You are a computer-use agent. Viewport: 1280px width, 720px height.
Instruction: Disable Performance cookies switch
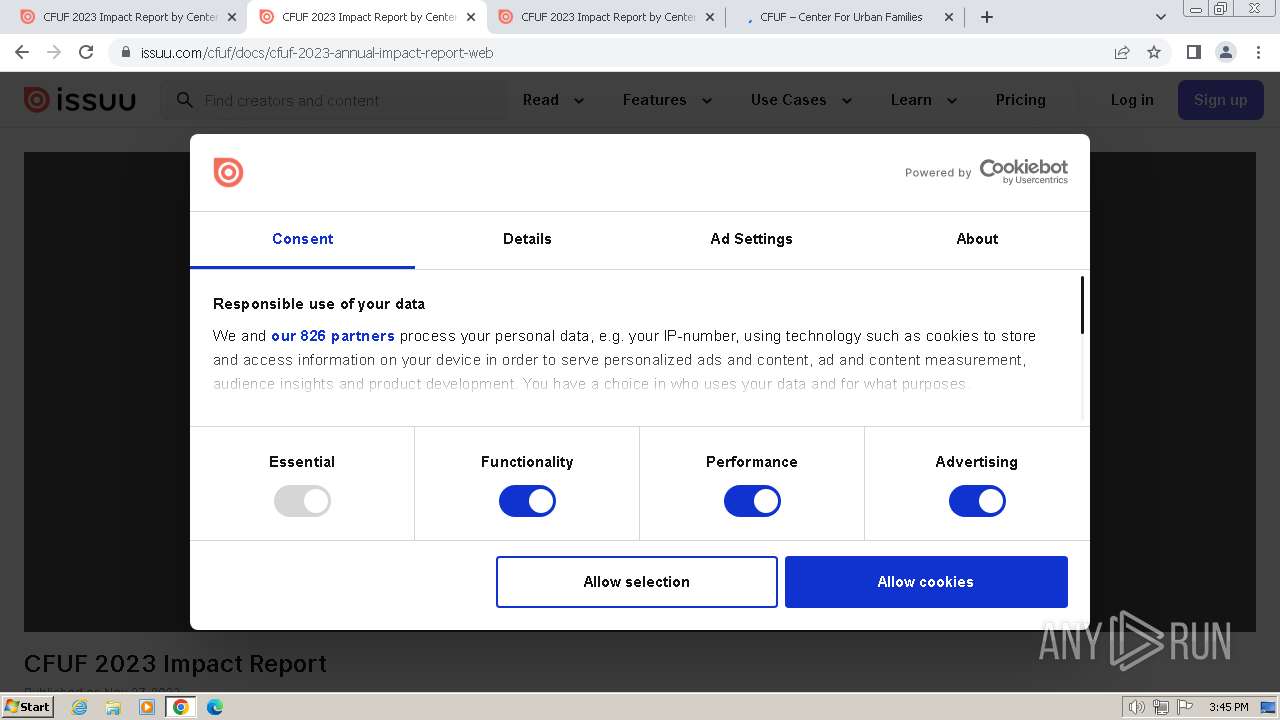click(752, 501)
